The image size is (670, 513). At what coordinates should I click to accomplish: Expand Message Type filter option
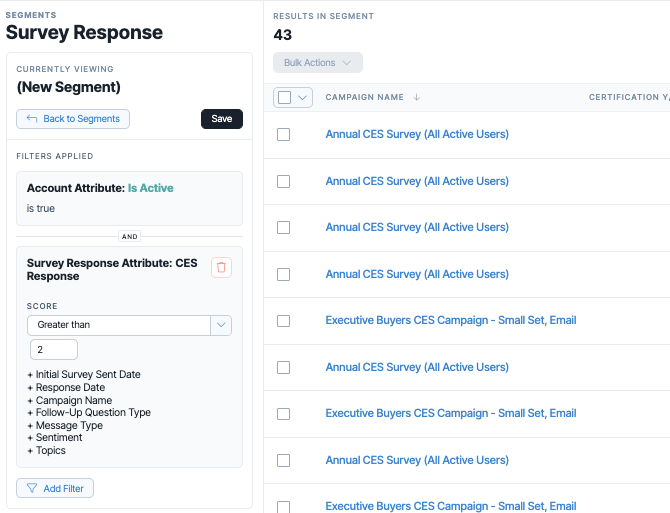[65, 425]
